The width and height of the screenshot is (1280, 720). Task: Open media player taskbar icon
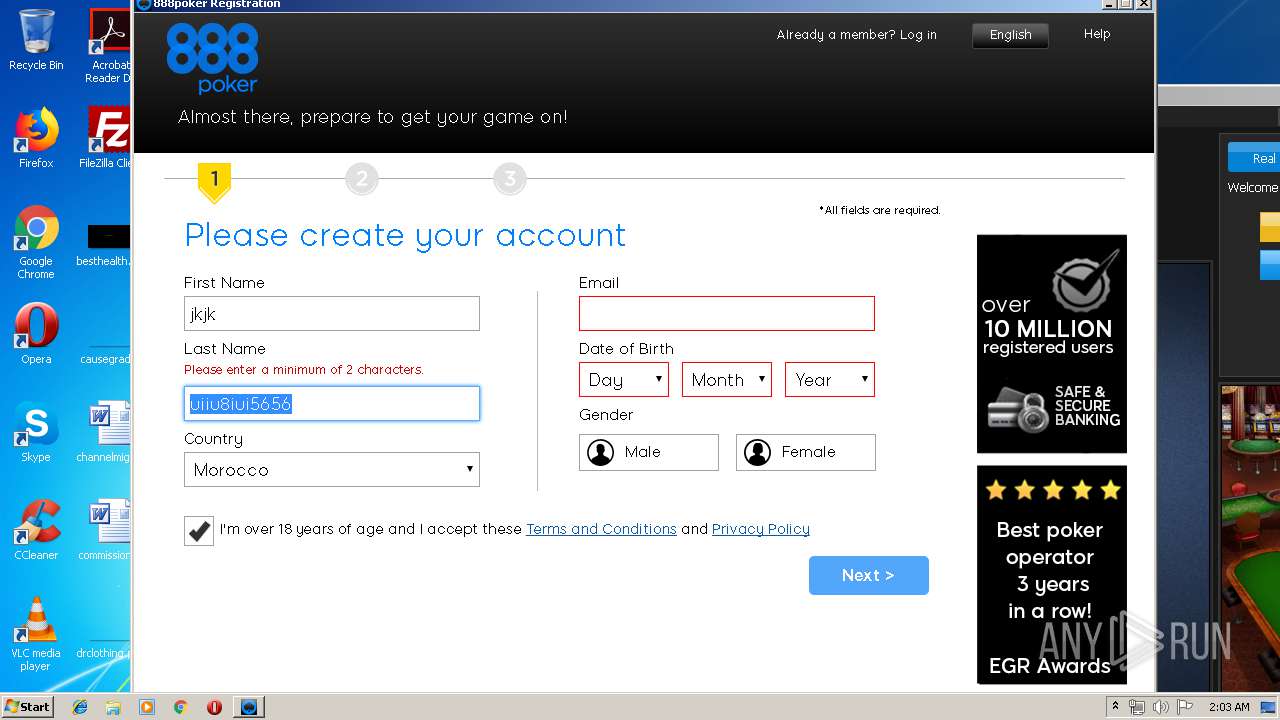point(147,707)
